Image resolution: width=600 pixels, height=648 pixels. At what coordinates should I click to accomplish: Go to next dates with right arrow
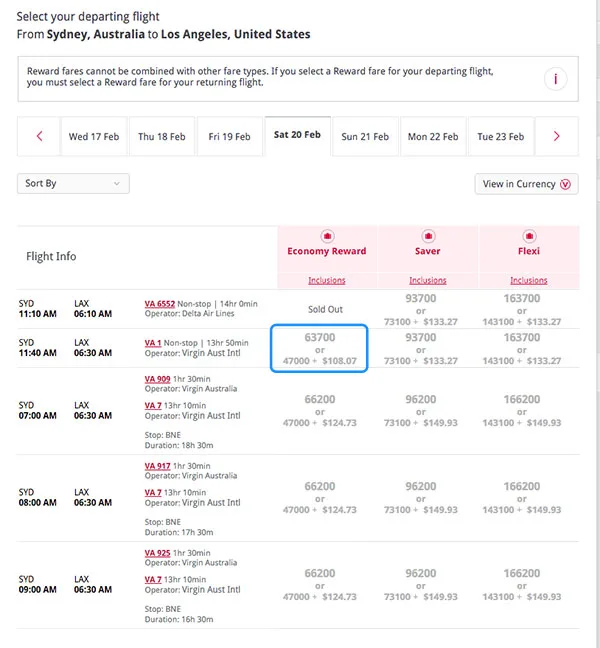point(556,137)
